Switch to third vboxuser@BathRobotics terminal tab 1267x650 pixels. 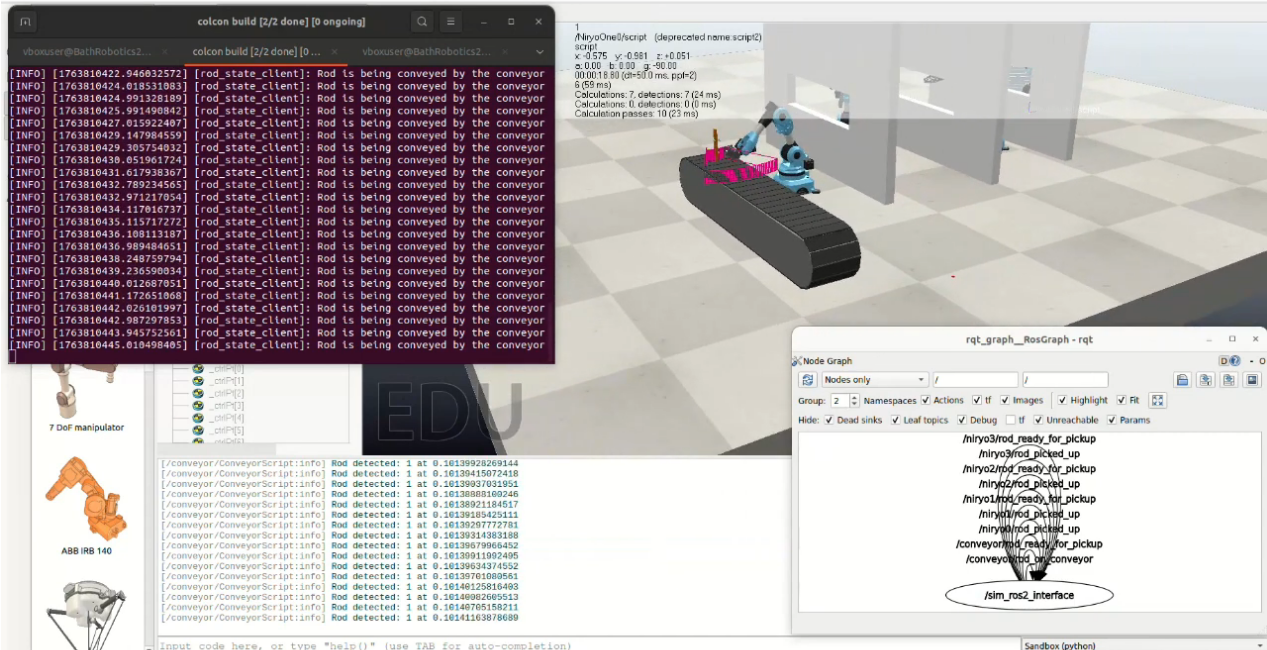pyautogui.click(x=427, y=51)
